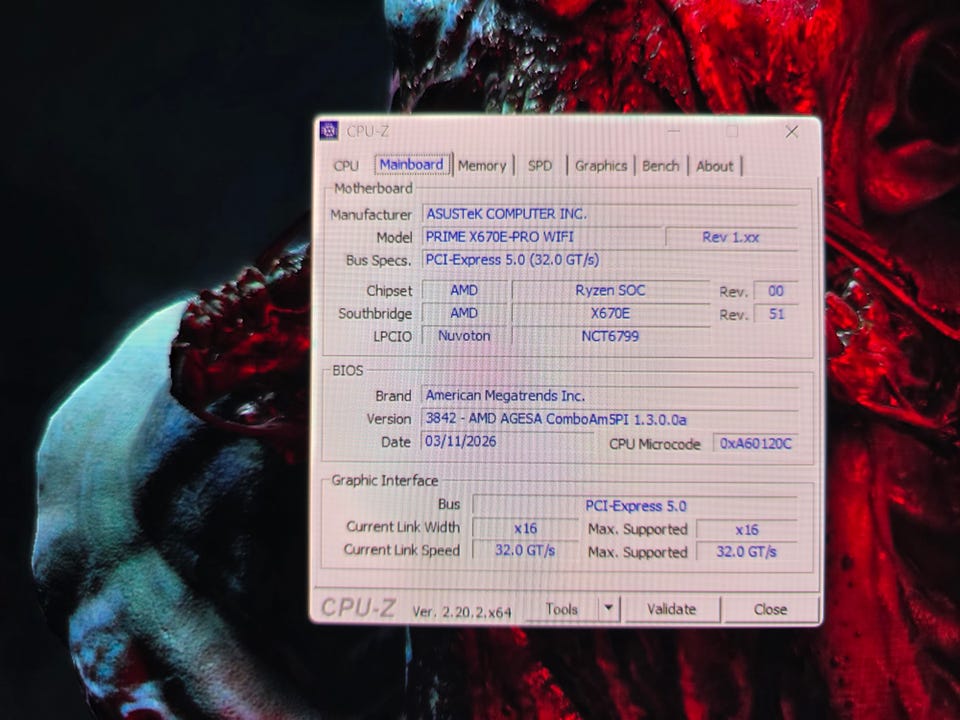Click the southbridge revision 51 value

pos(776,314)
